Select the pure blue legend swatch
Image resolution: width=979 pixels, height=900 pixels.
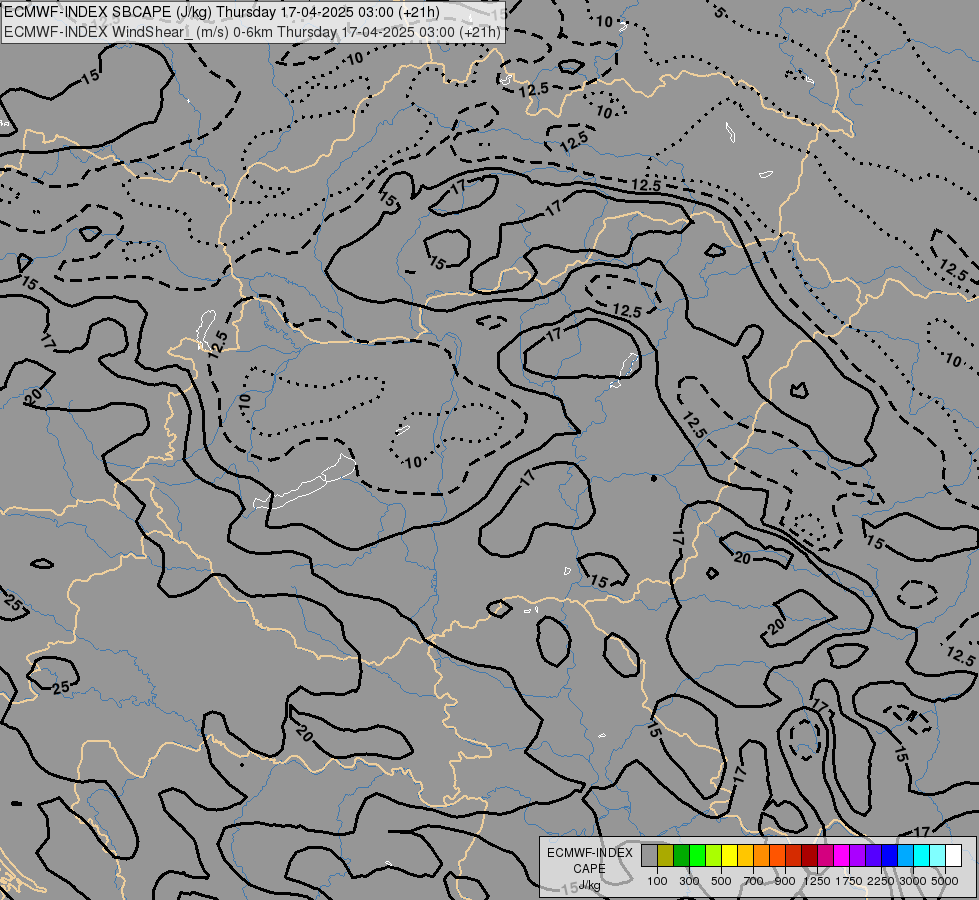[x=890, y=855]
